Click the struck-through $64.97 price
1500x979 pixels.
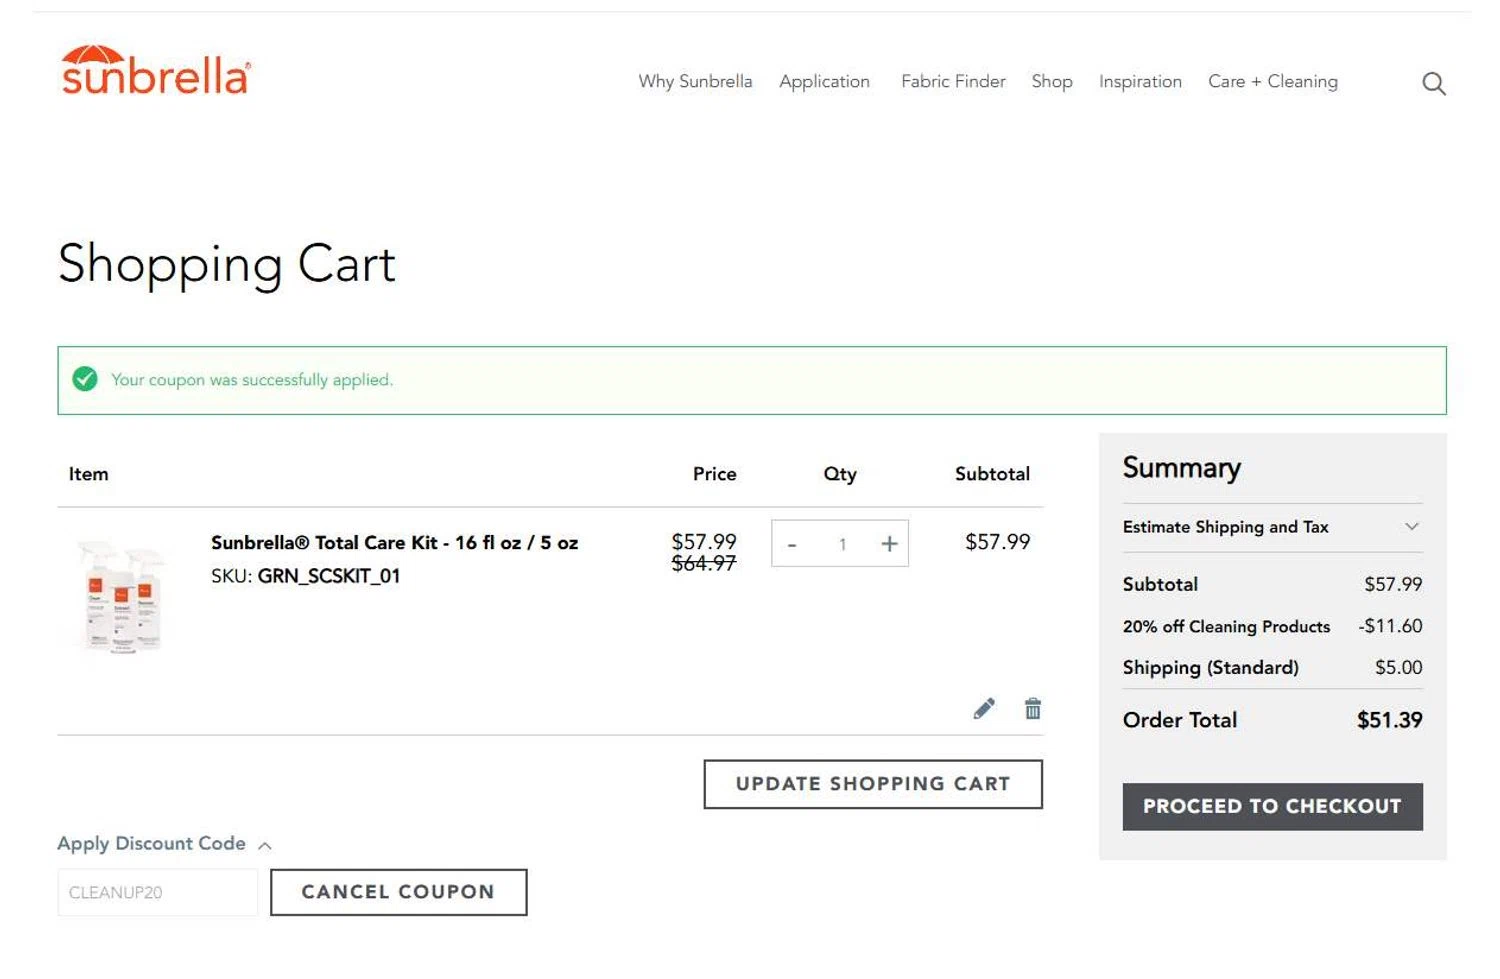[703, 564]
